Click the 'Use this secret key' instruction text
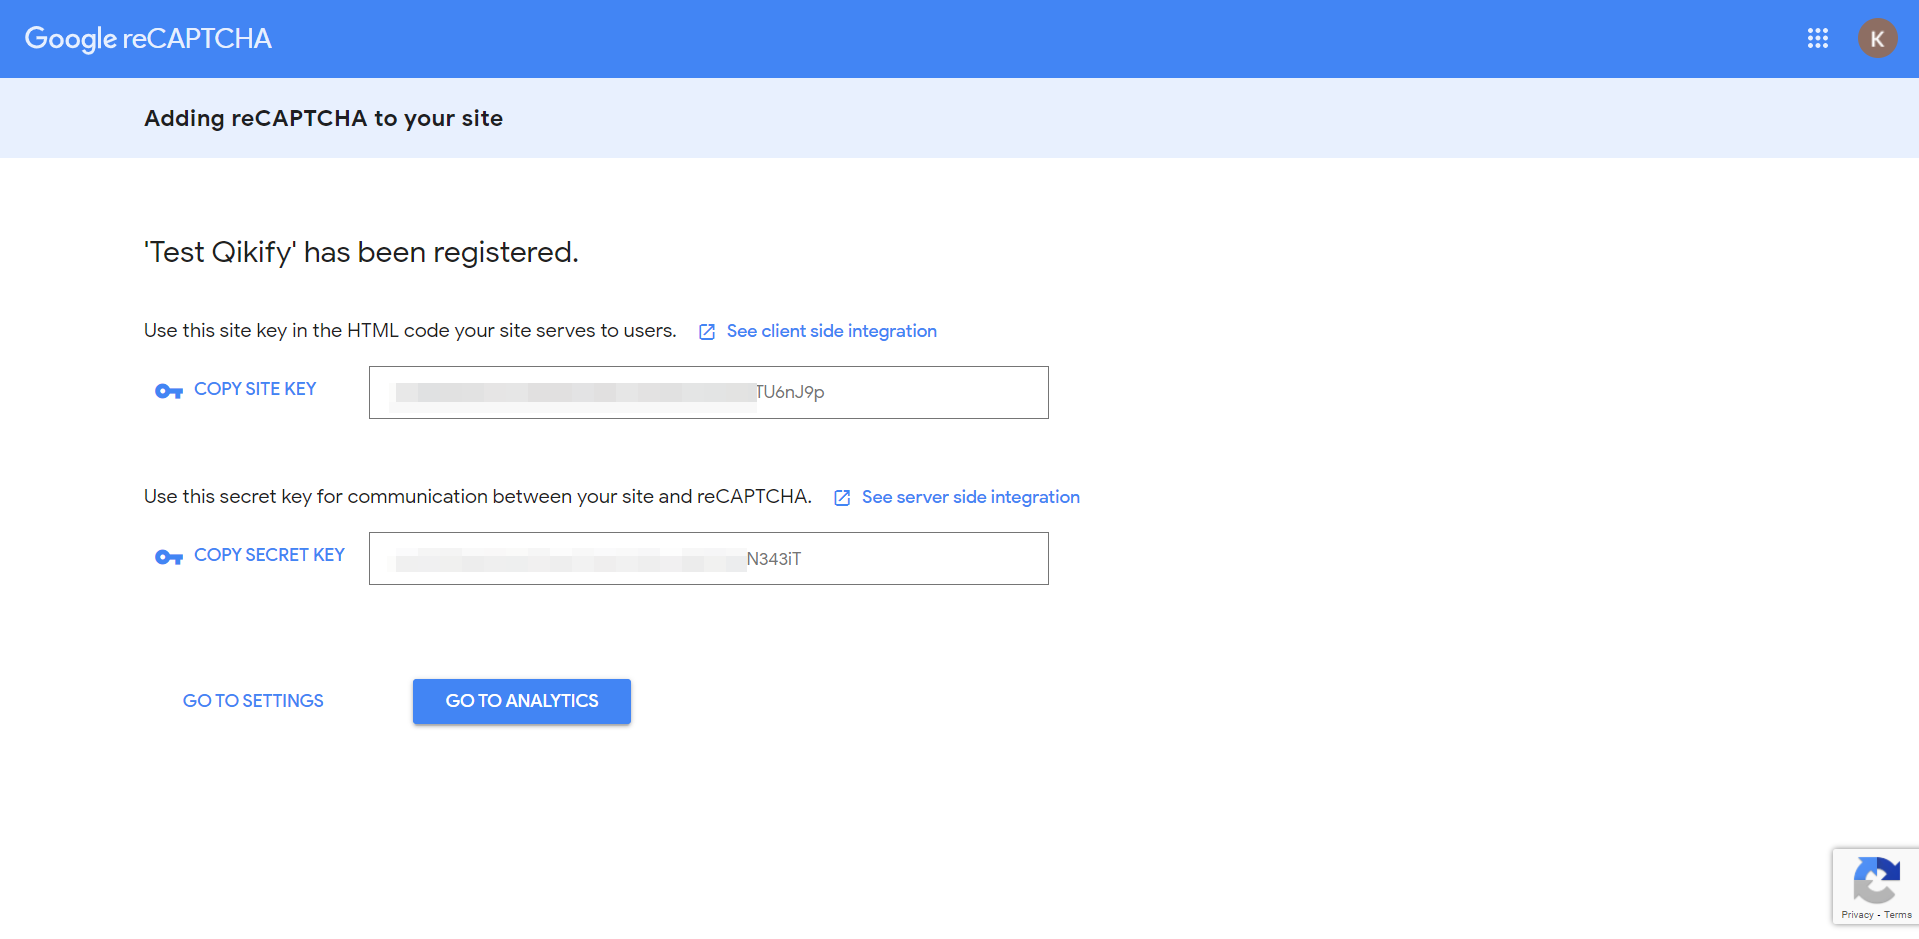Image resolution: width=1919 pixels, height=939 pixels. 478,497
